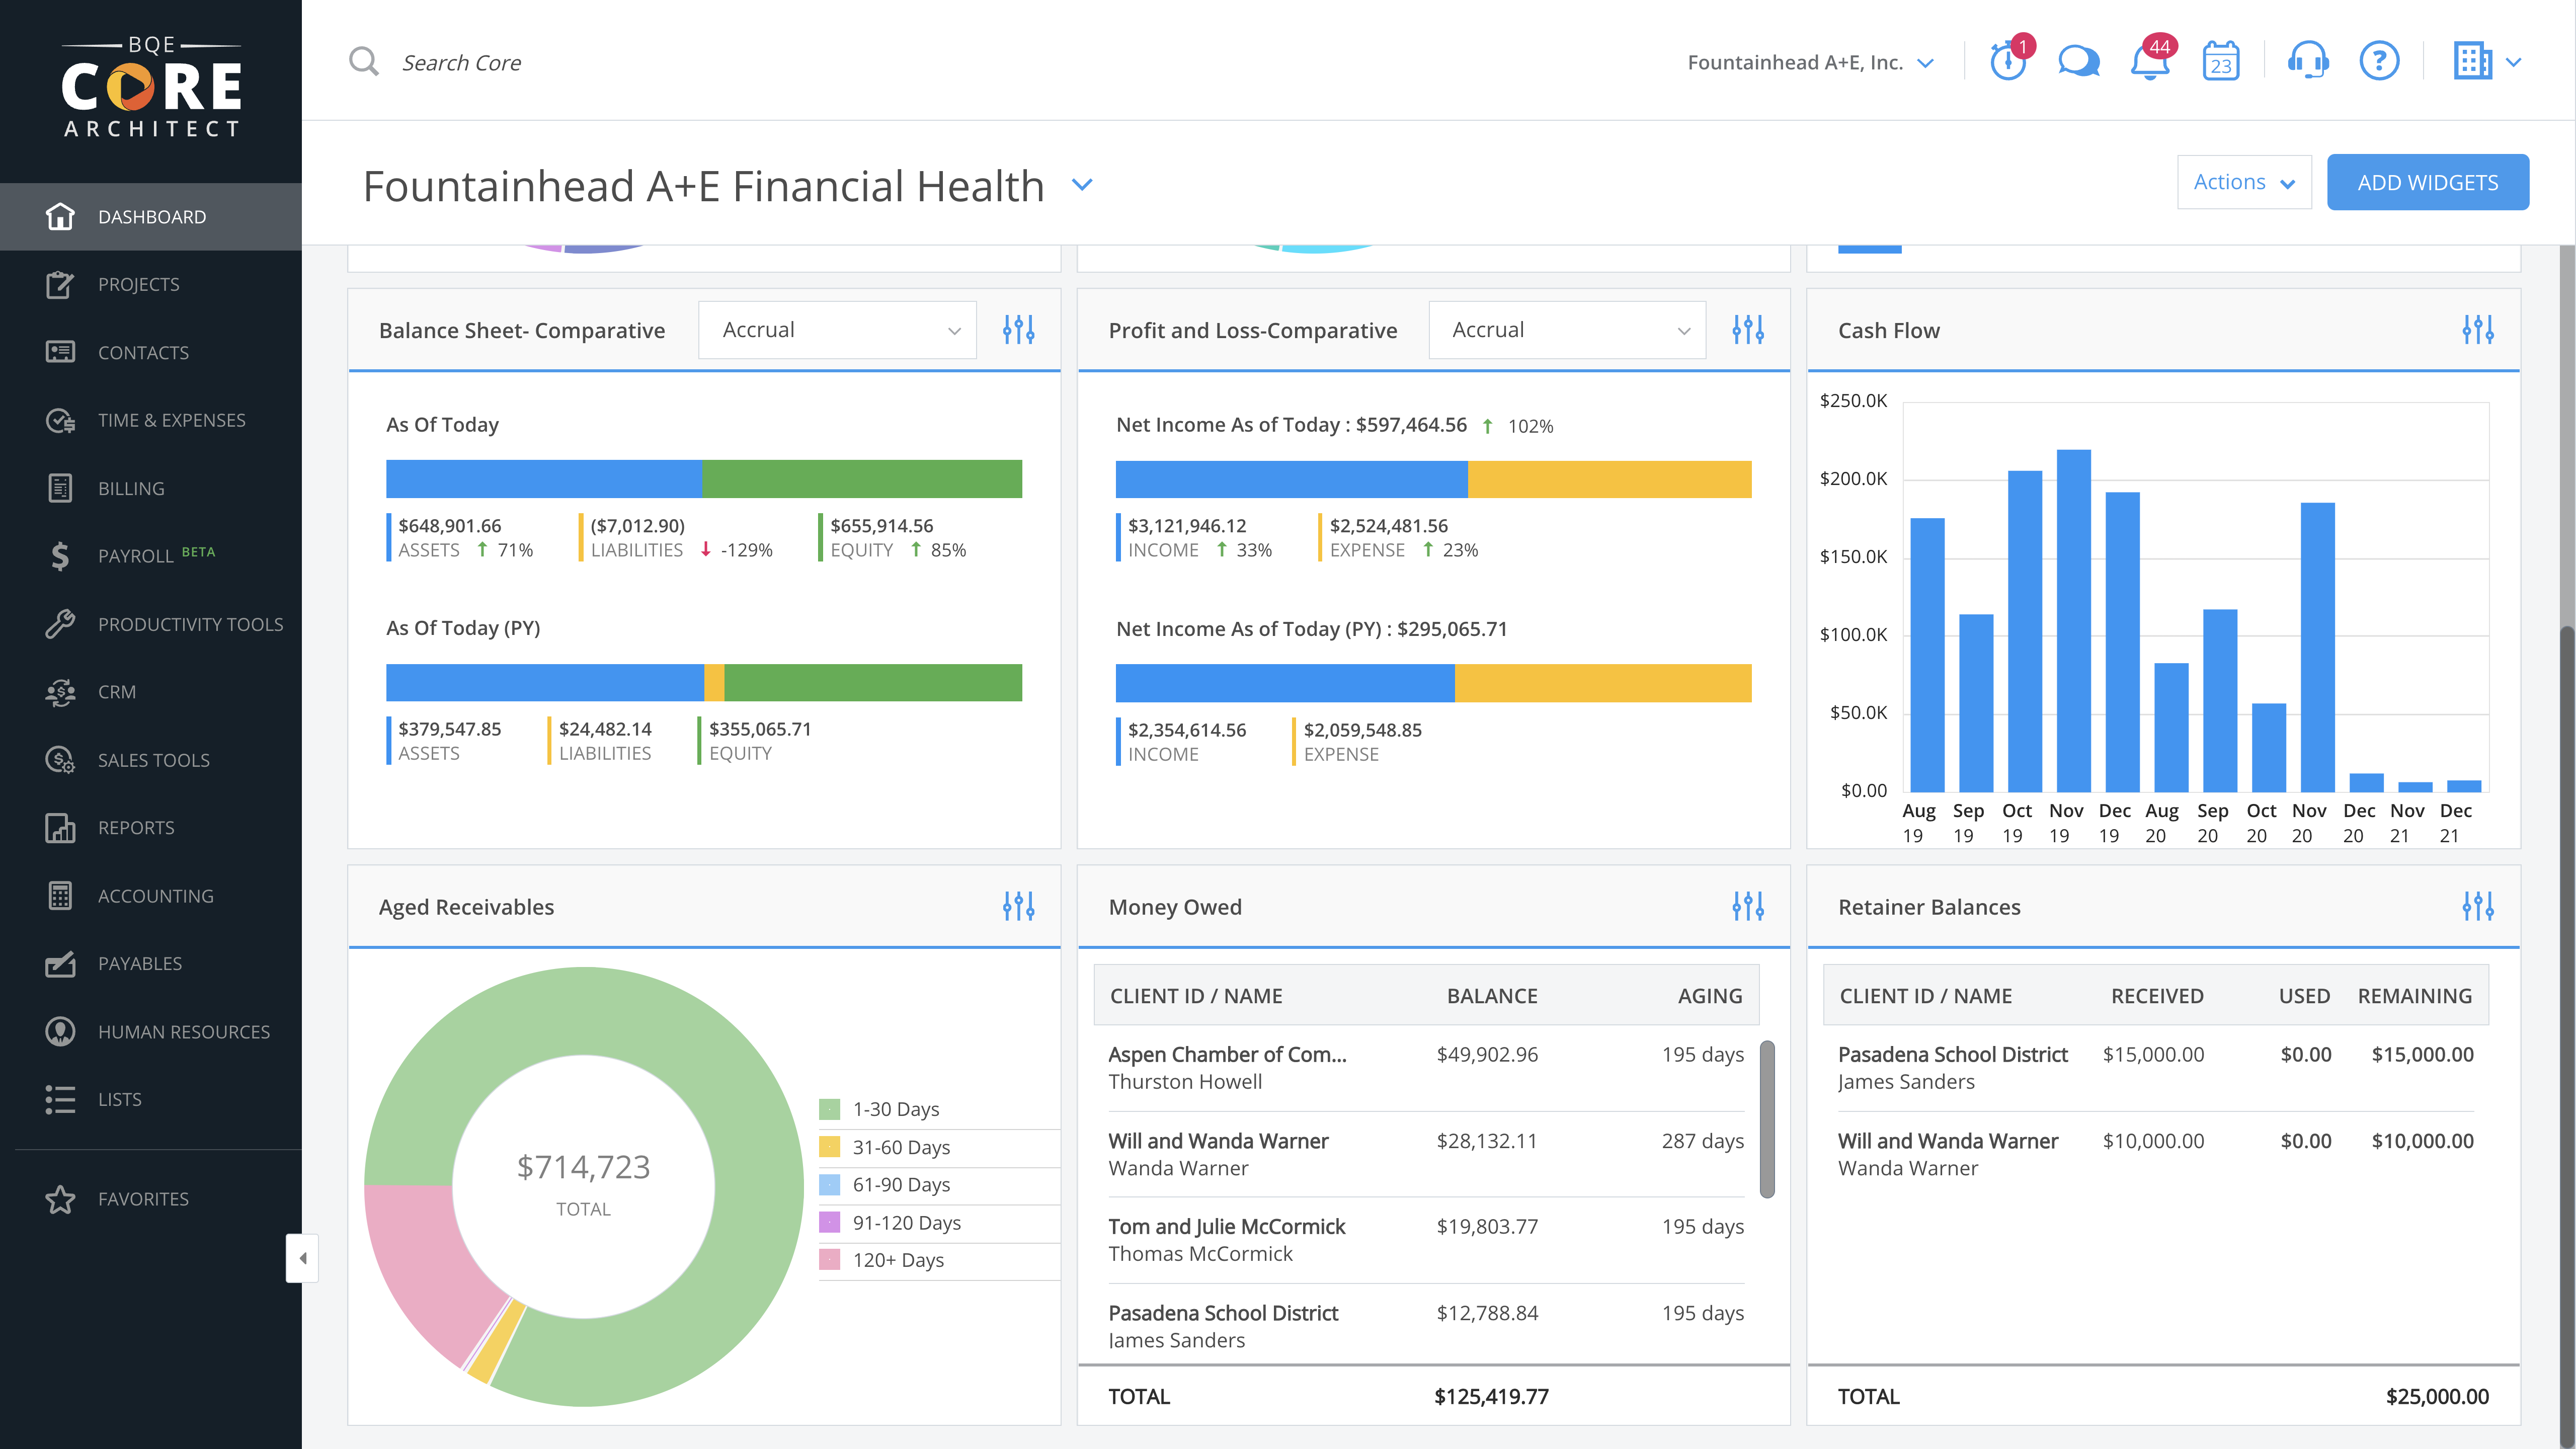Click the ADD WIDGETS button
Viewport: 2576px width, 1449px height.
2428,182
